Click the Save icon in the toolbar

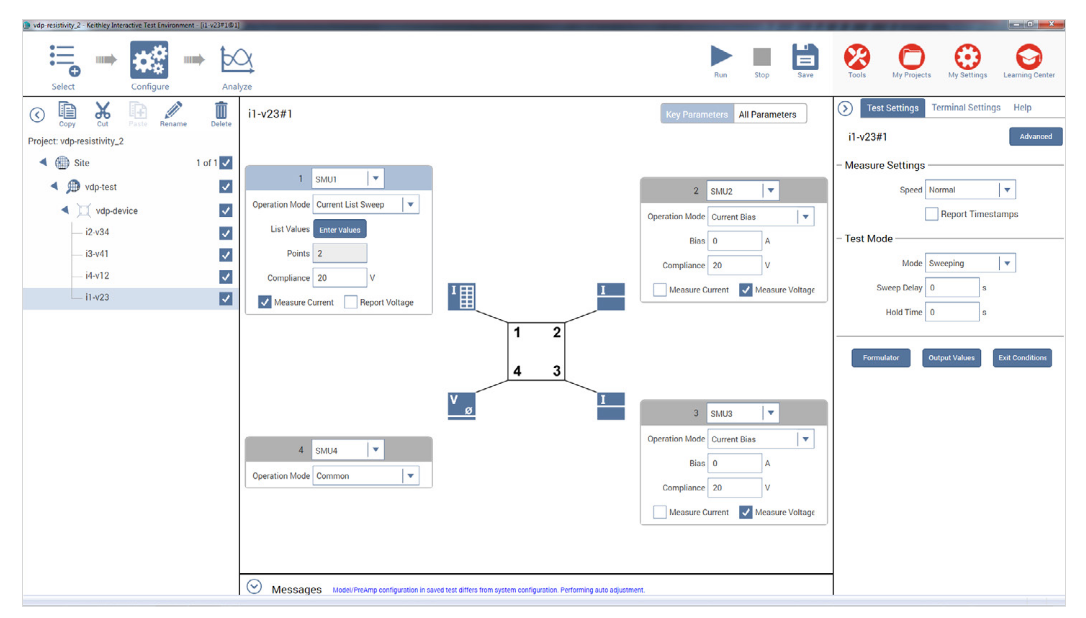click(805, 57)
